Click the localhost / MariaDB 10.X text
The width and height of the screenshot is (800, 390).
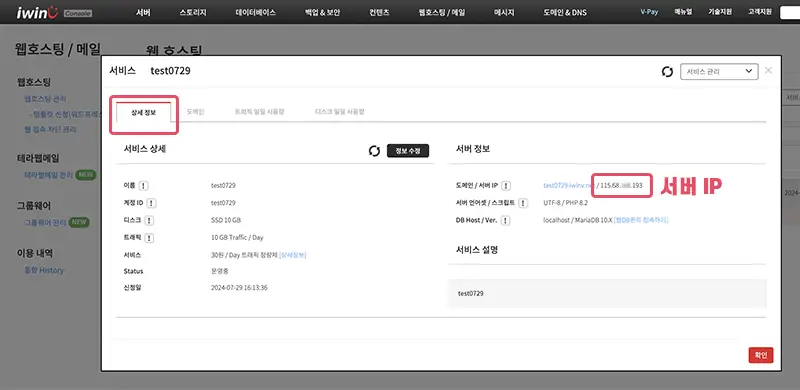tap(578, 220)
